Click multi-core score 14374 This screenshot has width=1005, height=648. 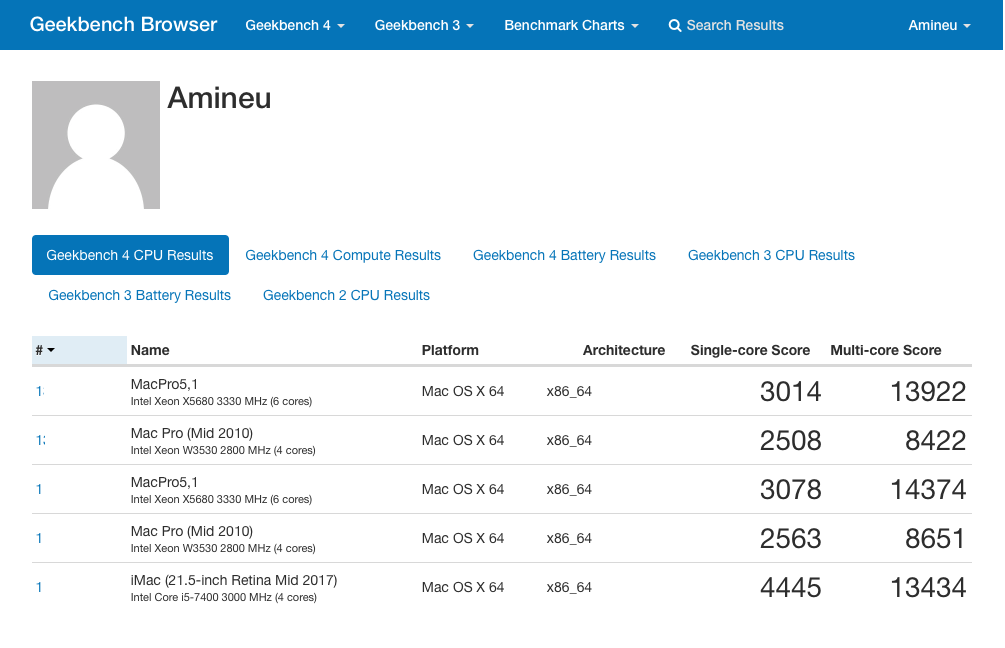pyautogui.click(x=928, y=490)
